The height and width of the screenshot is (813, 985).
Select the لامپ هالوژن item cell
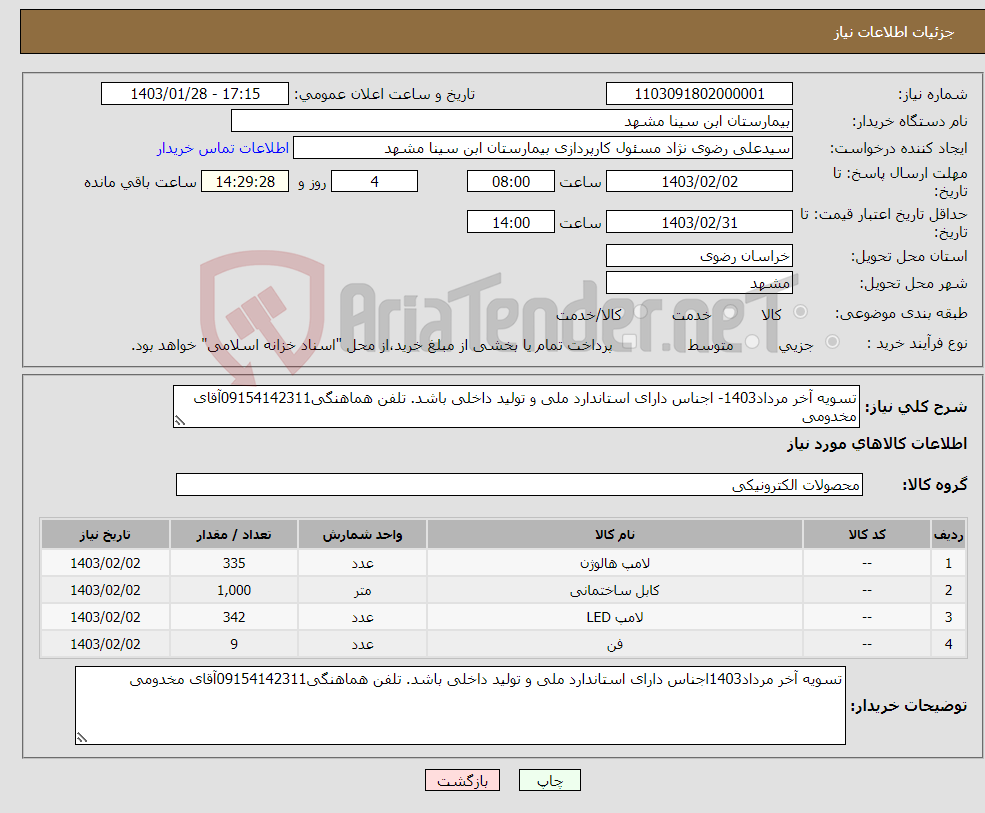[614, 563]
